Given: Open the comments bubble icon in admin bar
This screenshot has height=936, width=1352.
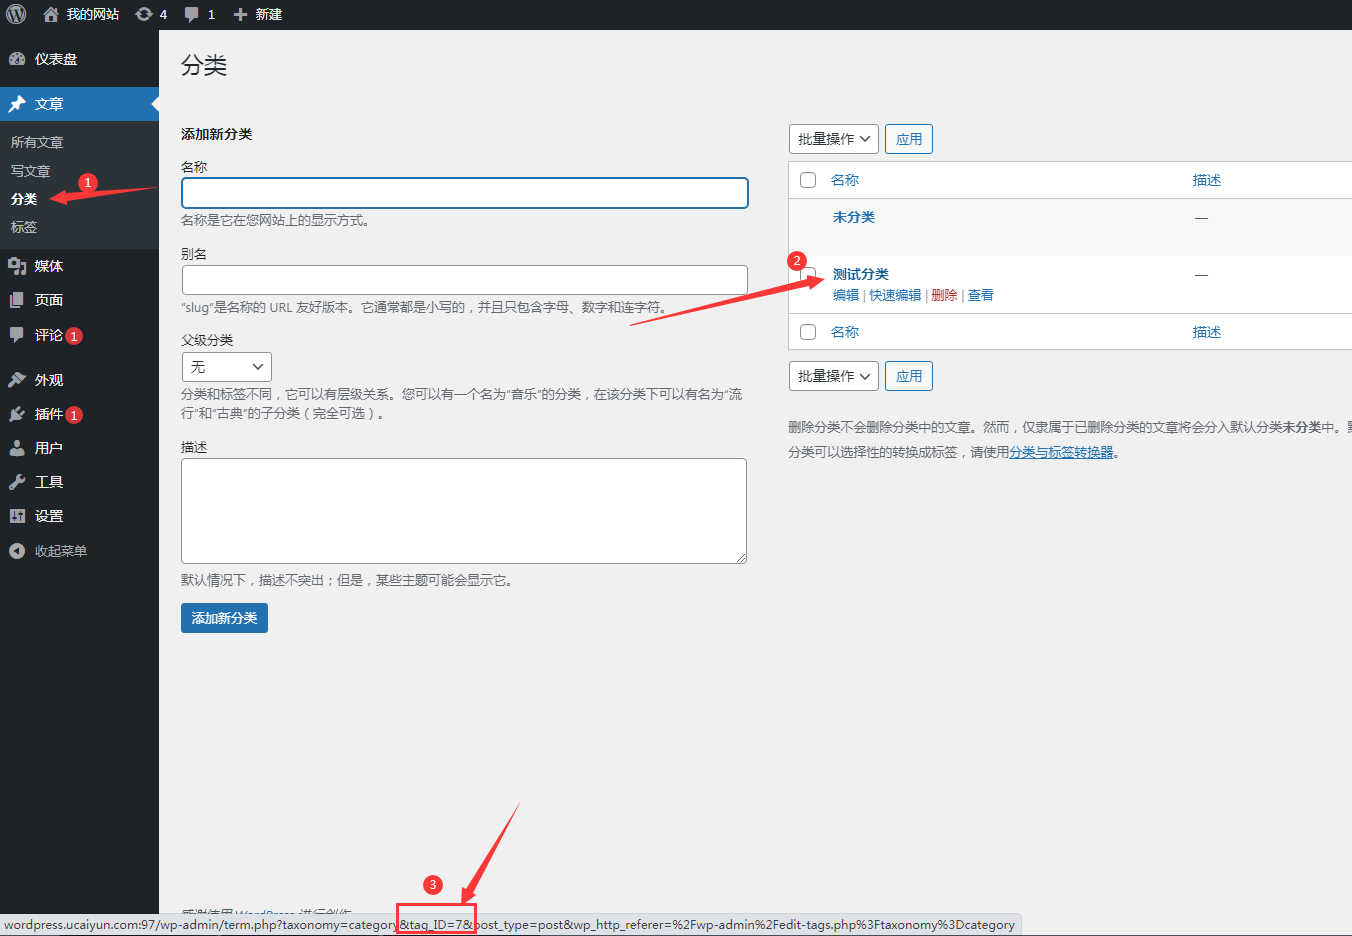Looking at the screenshot, I should tap(192, 14).
